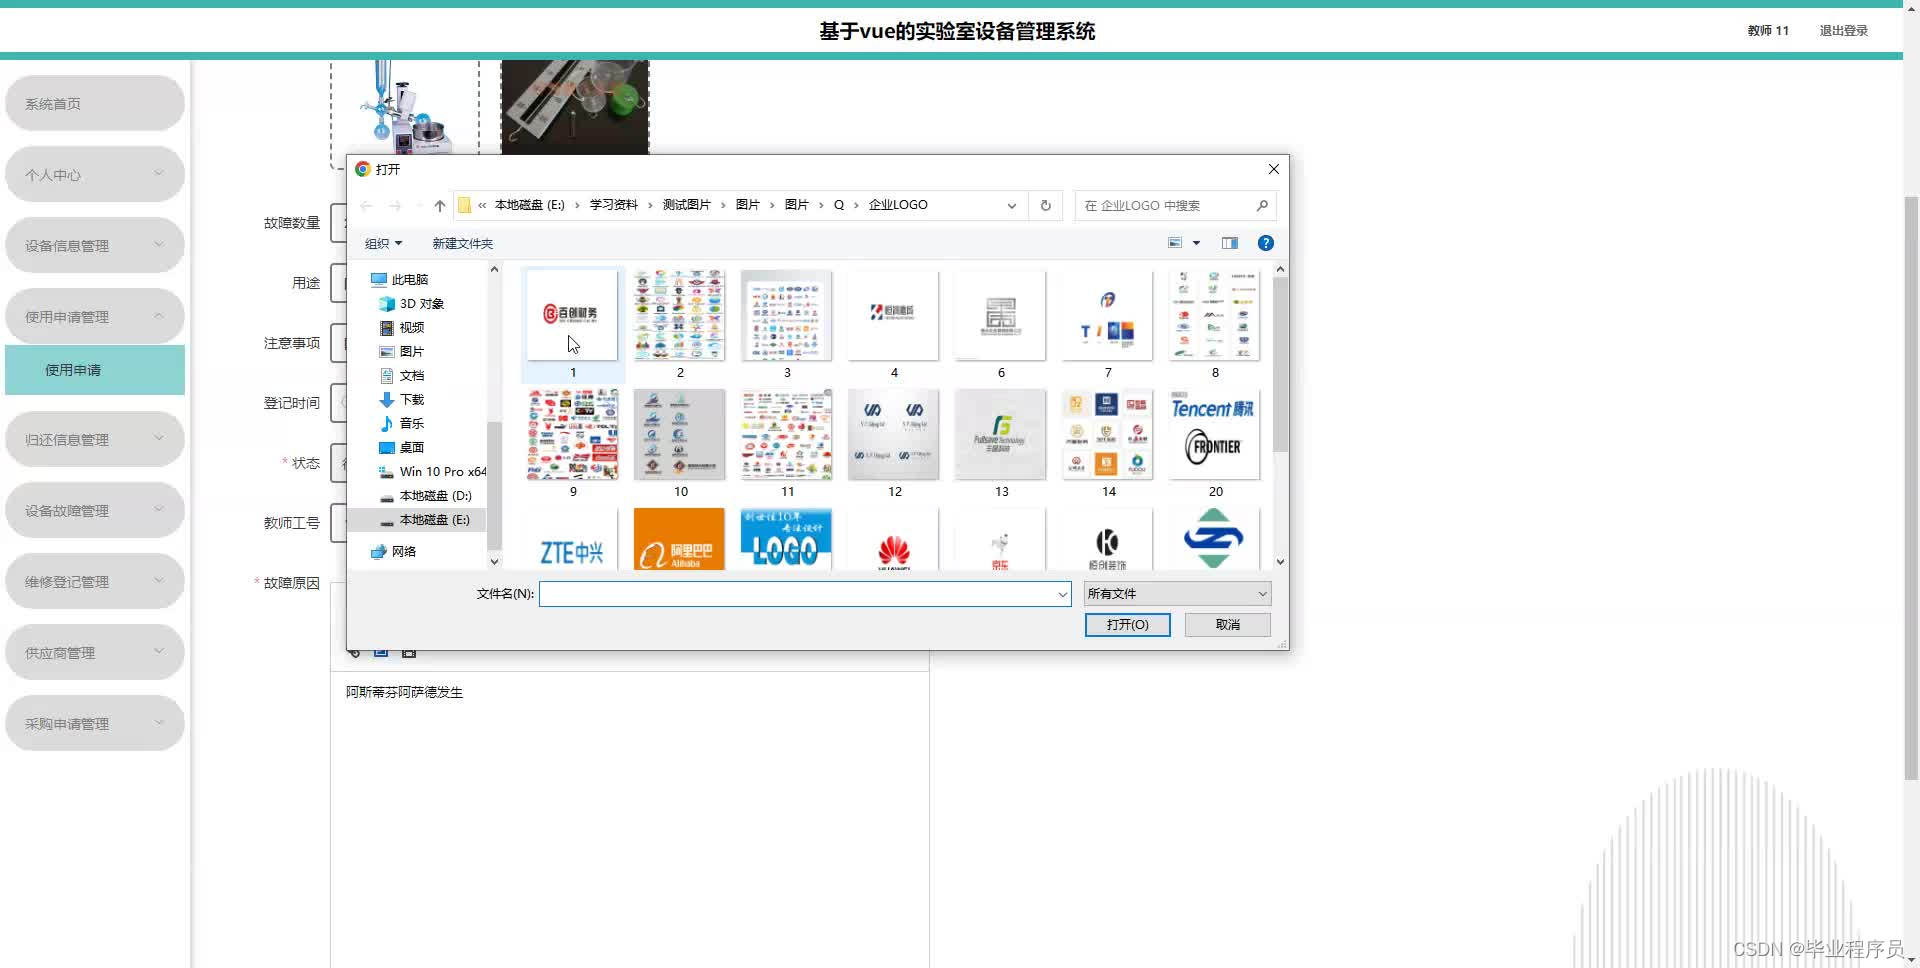
Task: Navigate to 学习资料 in breadcrumb
Action: [x=613, y=205]
